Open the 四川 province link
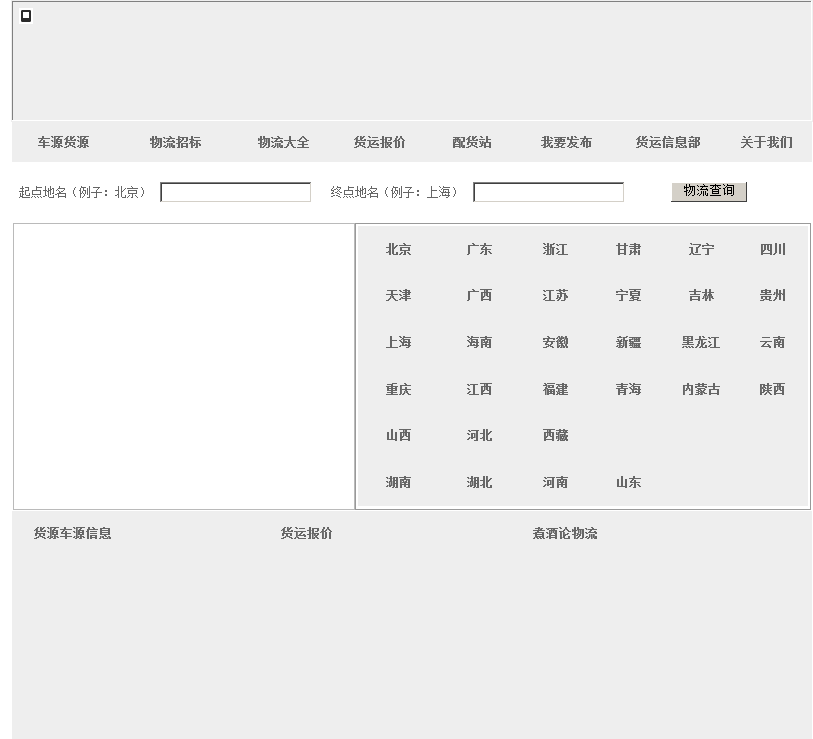 pos(773,249)
